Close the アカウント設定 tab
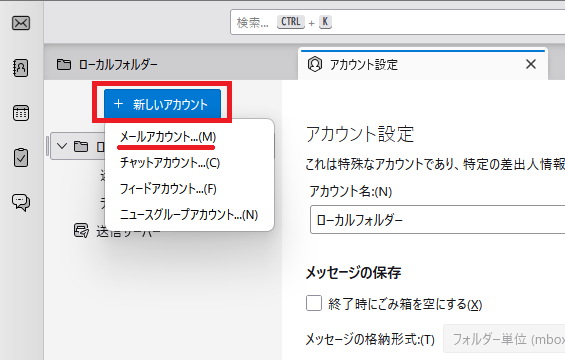Viewport: 565px width, 360px height. (531, 65)
